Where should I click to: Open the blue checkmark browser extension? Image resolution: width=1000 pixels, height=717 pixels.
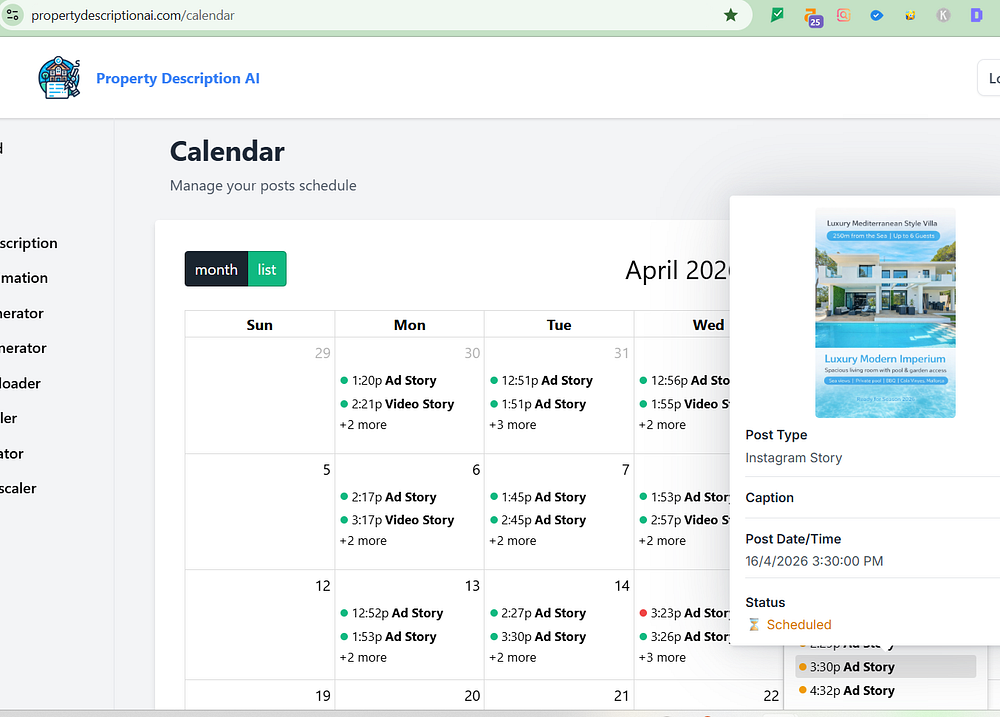click(x=877, y=15)
